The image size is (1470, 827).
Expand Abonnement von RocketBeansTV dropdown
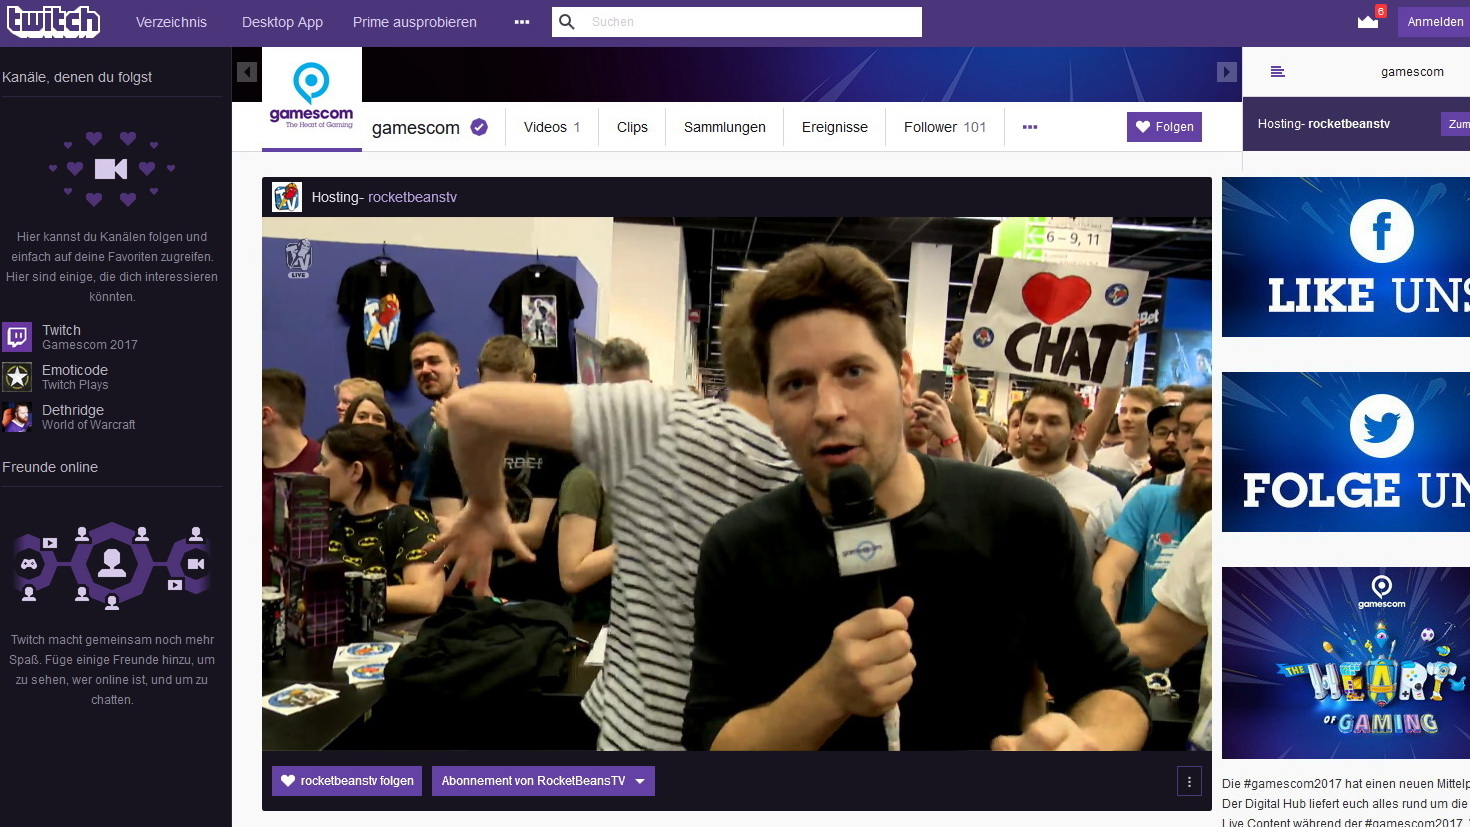click(543, 781)
